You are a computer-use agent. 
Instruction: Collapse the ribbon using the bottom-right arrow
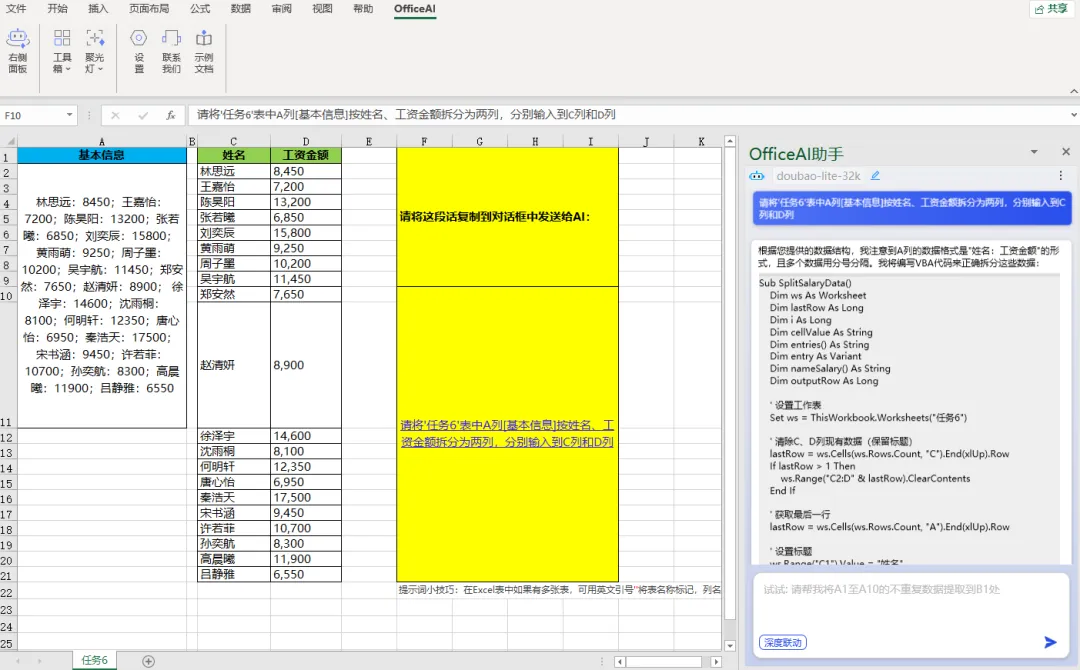[1073, 91]
